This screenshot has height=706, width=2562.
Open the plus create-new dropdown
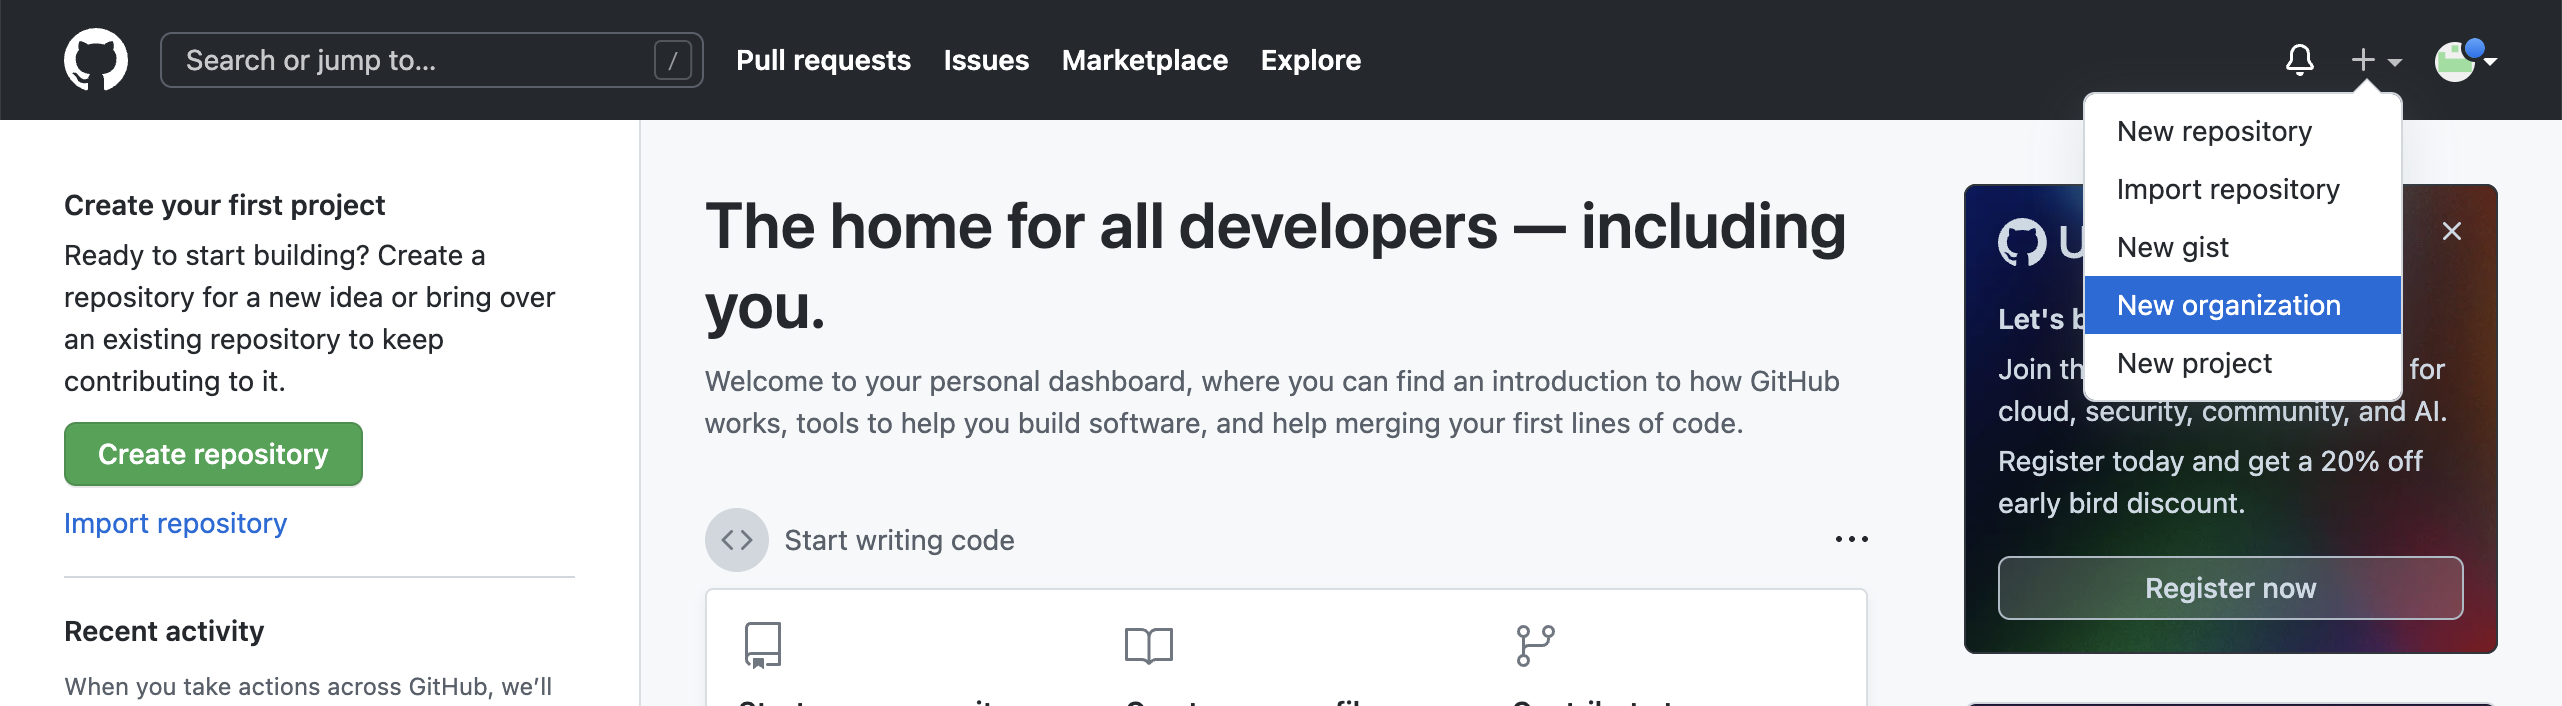coord(2364,60)
